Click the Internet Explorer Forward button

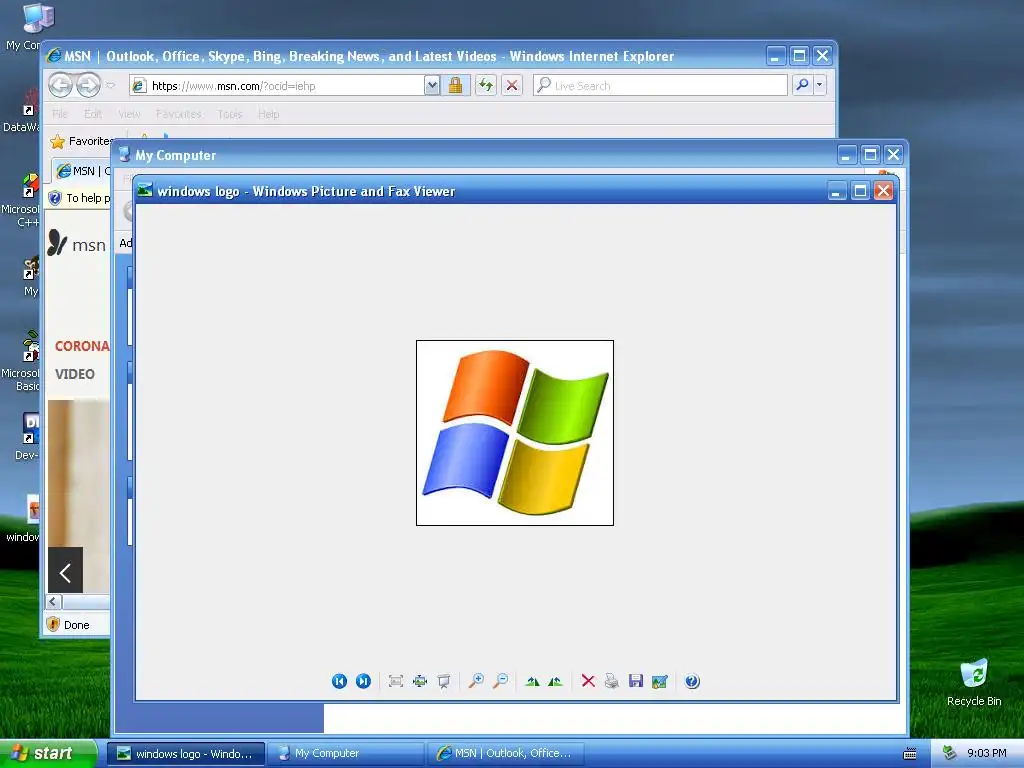(x=88, y=85)
